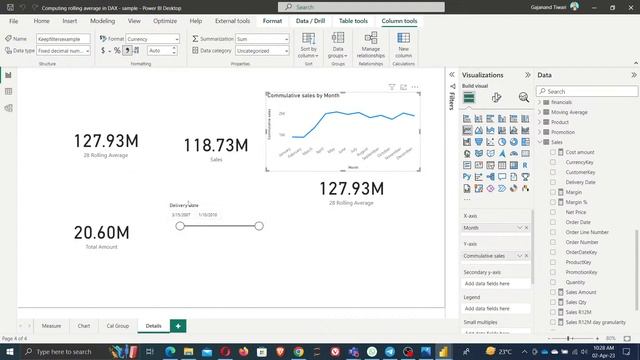Click the left Delivery date slider handle
Screen dimensions: 640x360
click(x=180, y=226)
